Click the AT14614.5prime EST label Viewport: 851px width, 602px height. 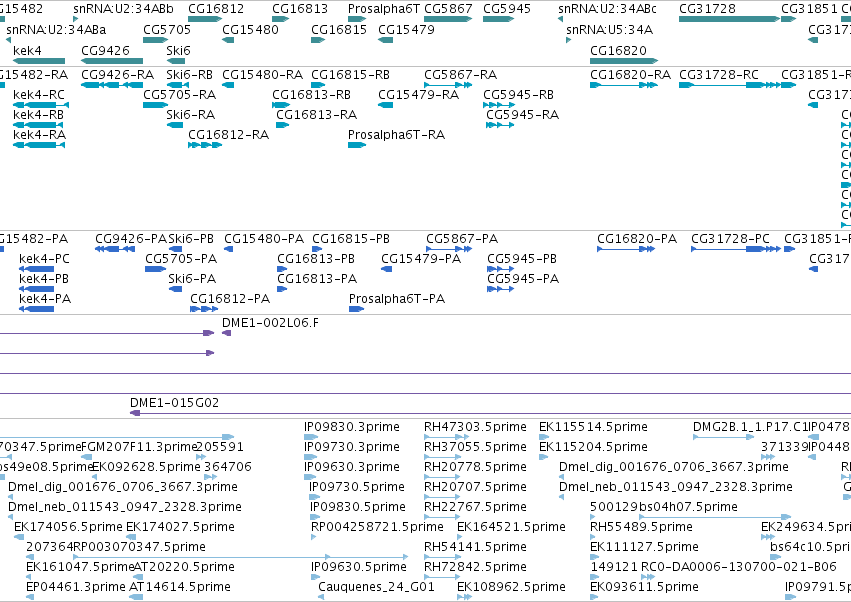[180, 587]
